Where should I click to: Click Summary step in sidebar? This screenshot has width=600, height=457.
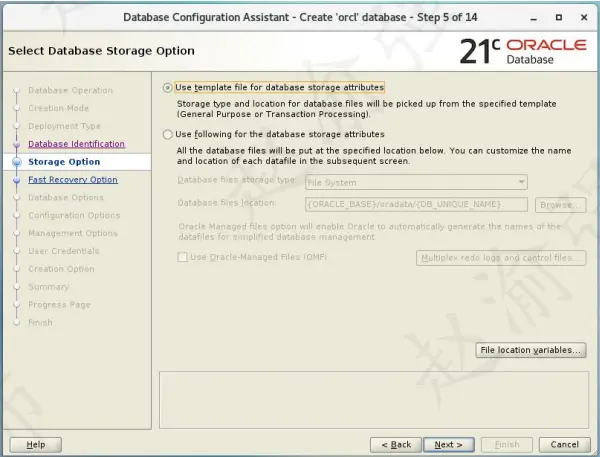[49, 287]
